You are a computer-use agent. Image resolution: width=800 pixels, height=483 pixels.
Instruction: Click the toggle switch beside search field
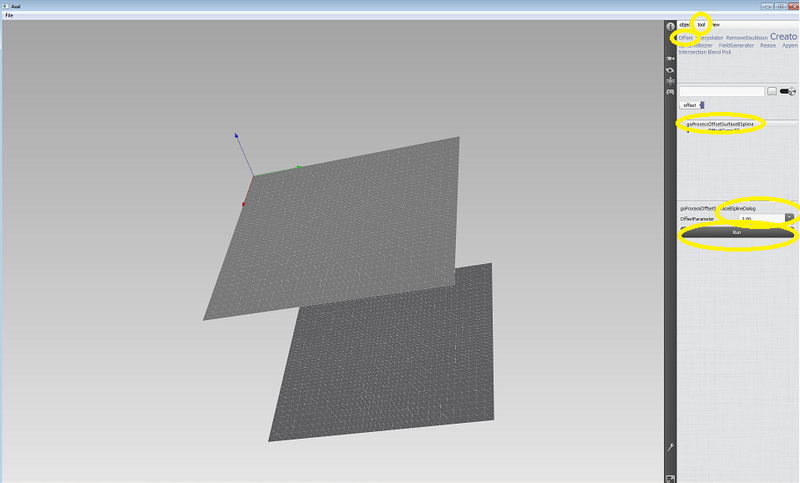pos(788,91)
